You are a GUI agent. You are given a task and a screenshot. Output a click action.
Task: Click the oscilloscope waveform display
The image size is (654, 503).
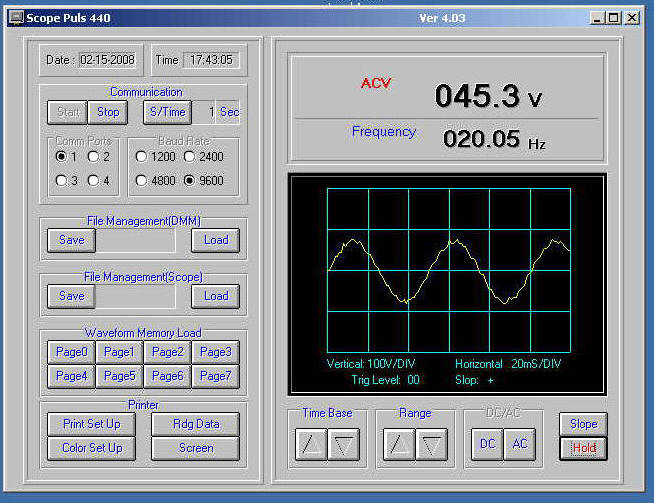[449, 270]
